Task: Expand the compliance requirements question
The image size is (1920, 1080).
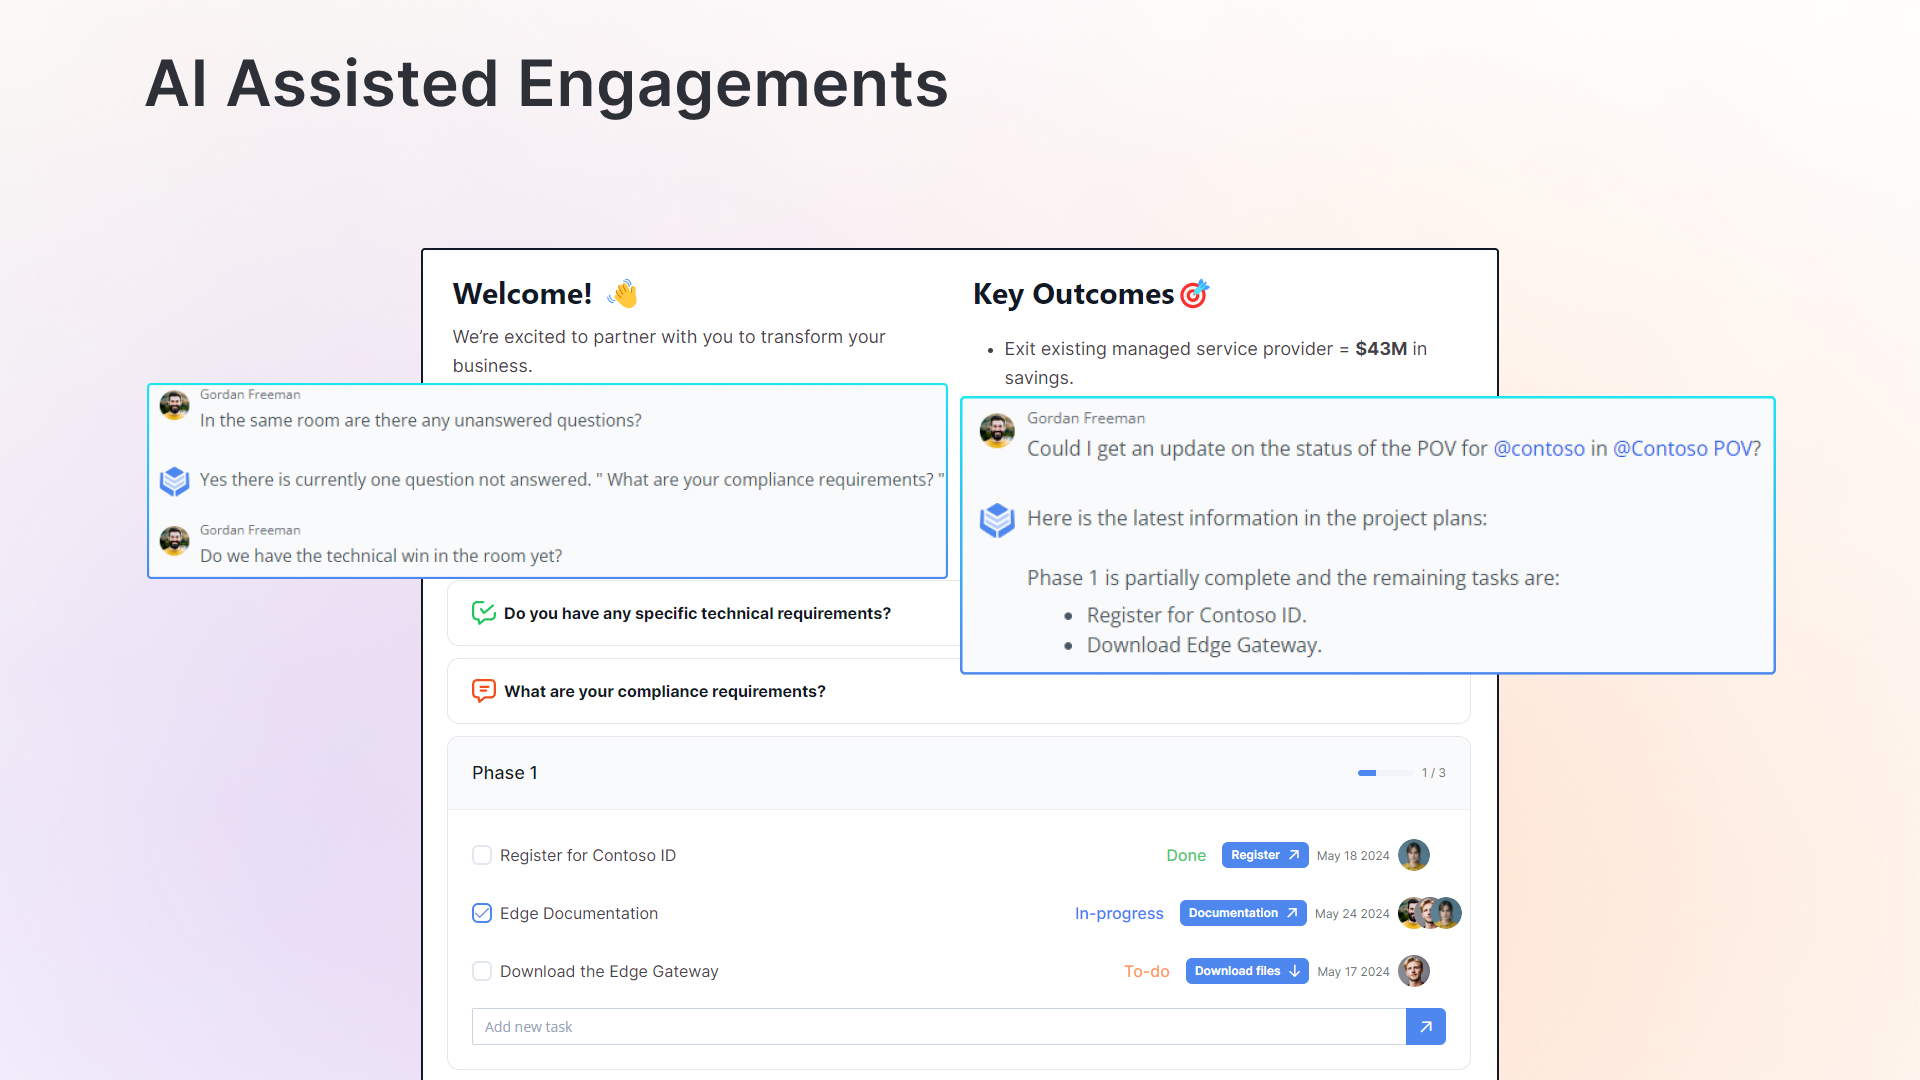Action: (664, 691)
